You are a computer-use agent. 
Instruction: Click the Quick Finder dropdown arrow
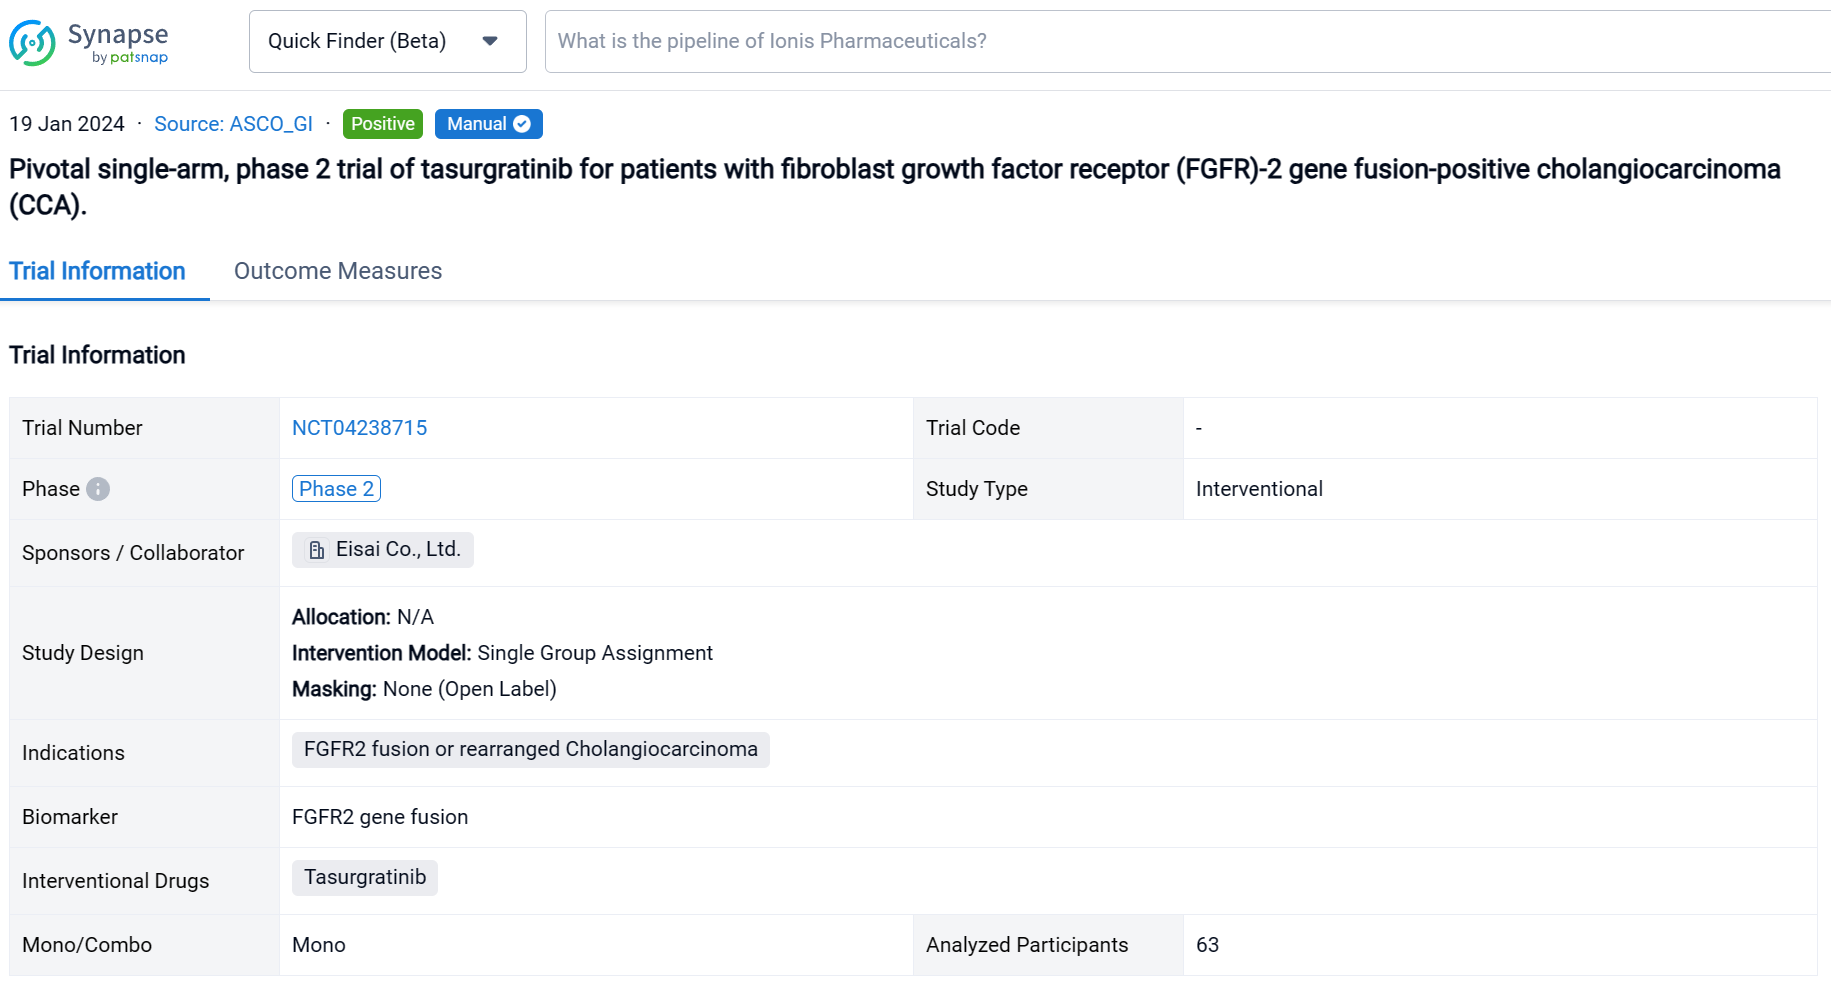pyautogui.click(x=490, y=41)
